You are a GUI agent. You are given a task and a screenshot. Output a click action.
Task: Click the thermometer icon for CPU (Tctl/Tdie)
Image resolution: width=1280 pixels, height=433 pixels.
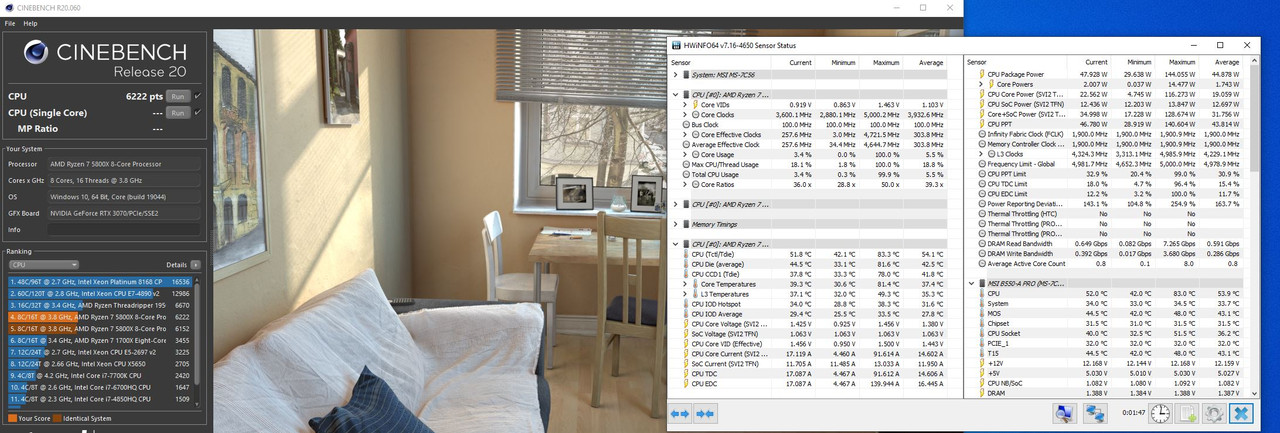pos(684,254)
